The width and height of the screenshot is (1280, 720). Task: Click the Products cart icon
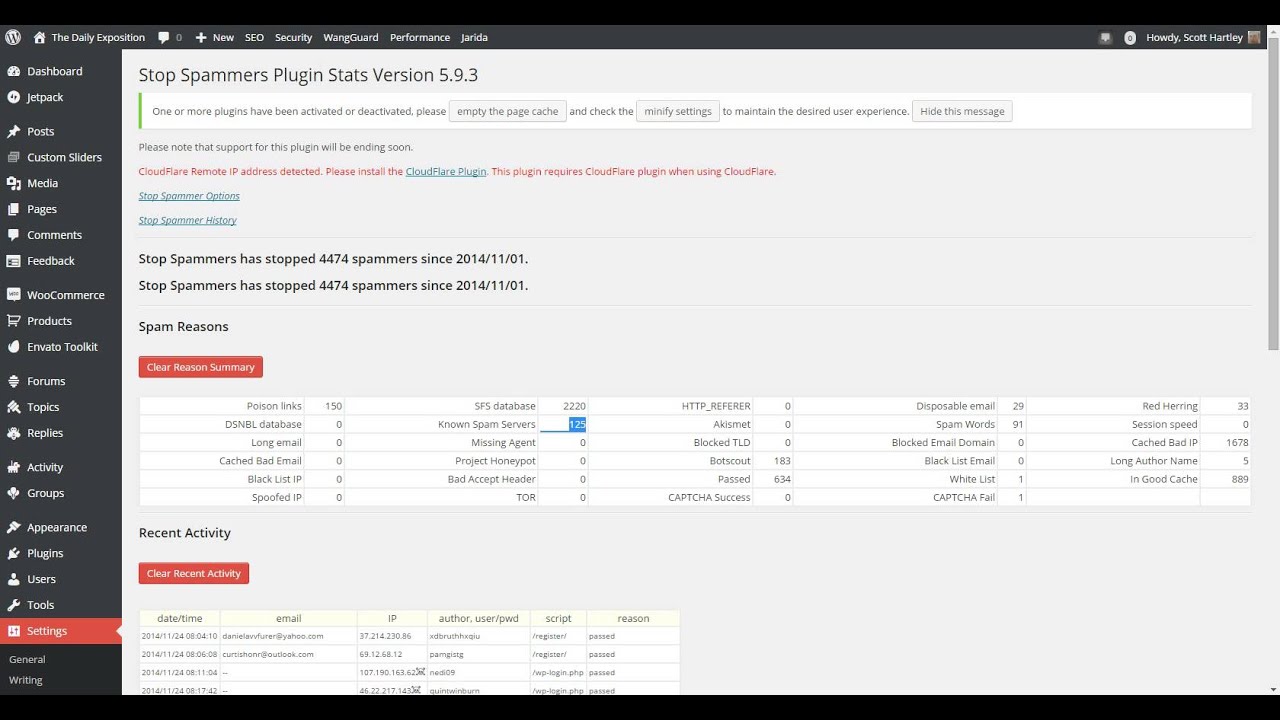pos(13,321)
